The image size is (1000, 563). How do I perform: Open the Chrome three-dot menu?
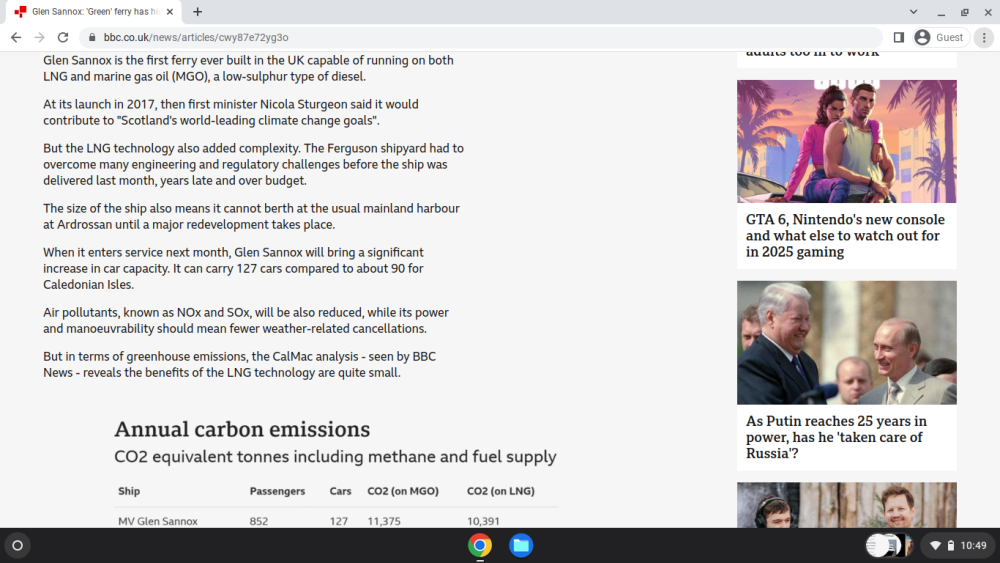(984, 38)
